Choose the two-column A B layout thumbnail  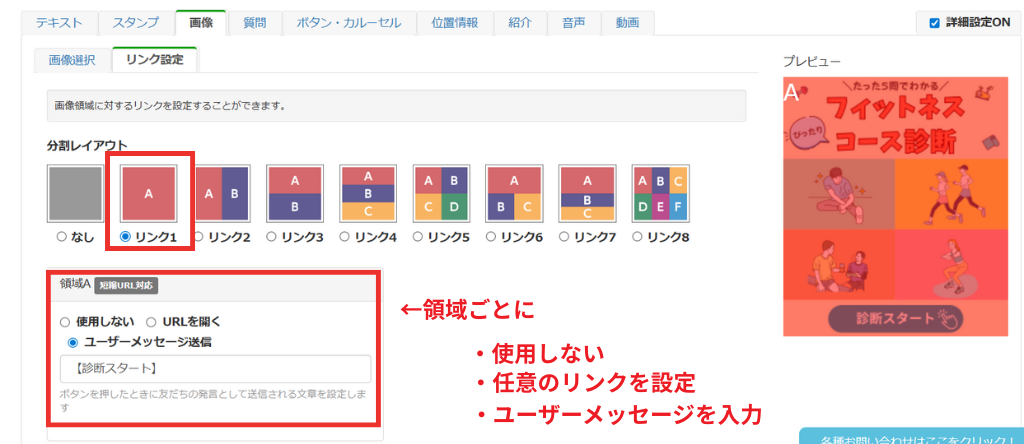click(x=221, y=194)
